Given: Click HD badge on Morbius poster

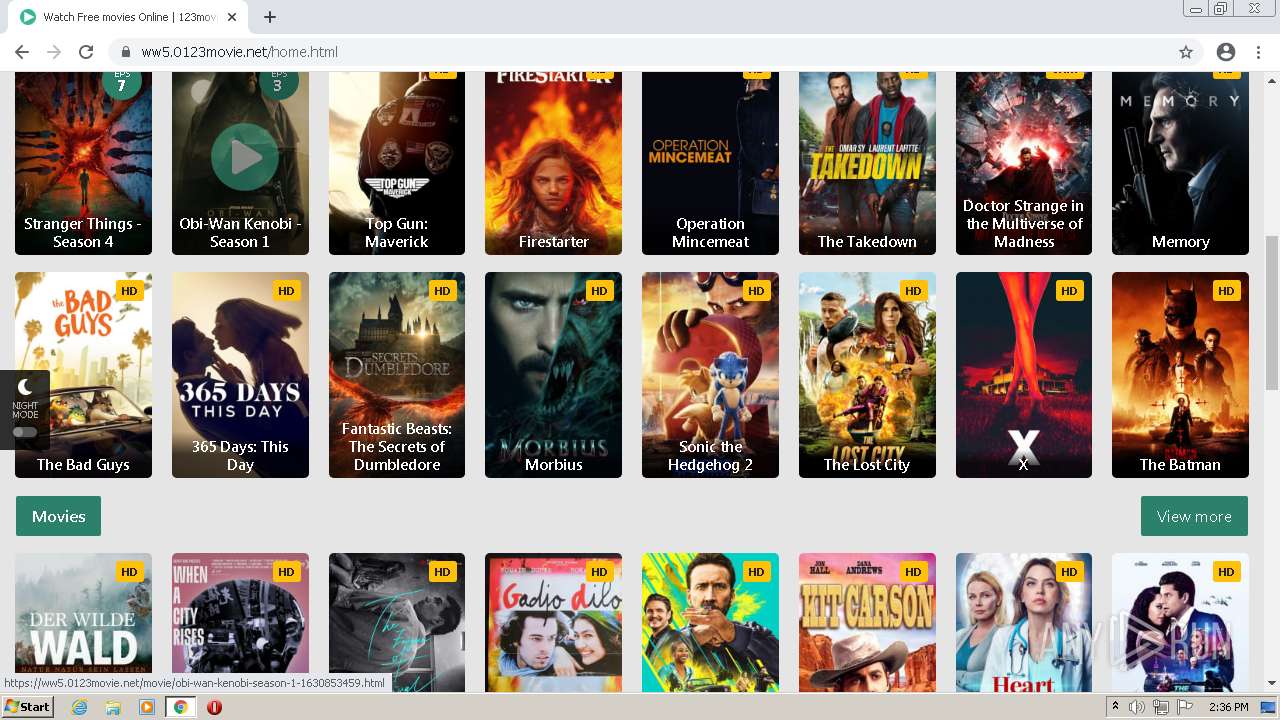Looking at the screenshot, I should (x=599, y=291).
